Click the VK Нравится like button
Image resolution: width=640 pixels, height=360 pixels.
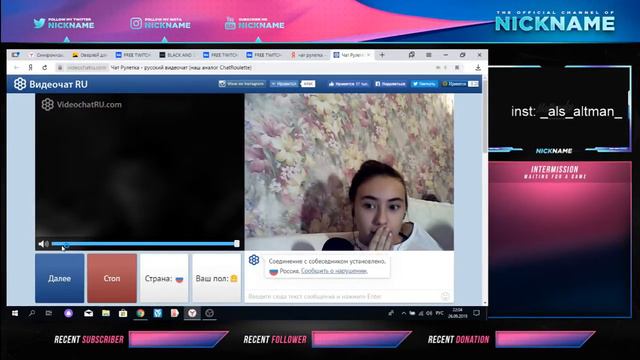coord(284,84)
